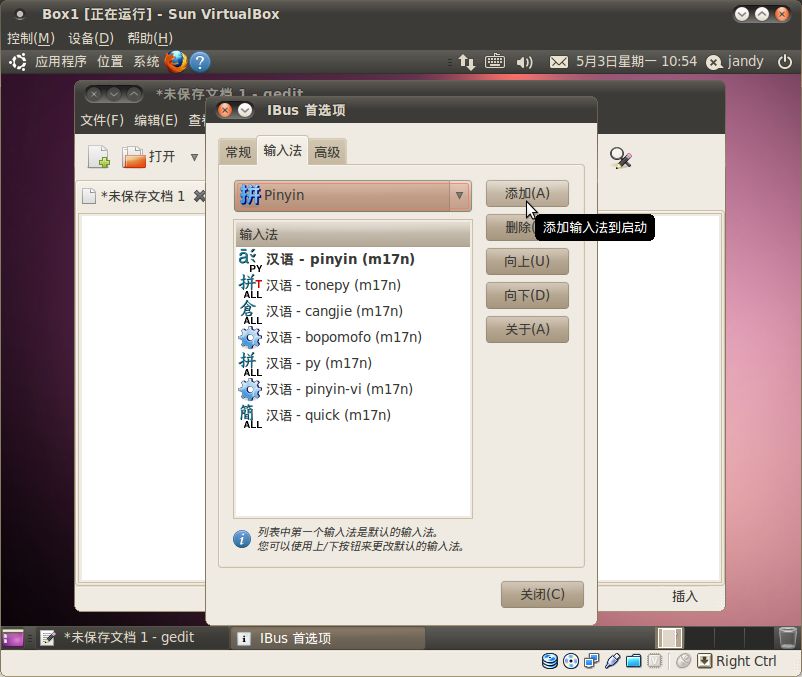Click the Ubuntu logo icon in panel
This screenshot has height=677, width=802.
click(18, 62)
